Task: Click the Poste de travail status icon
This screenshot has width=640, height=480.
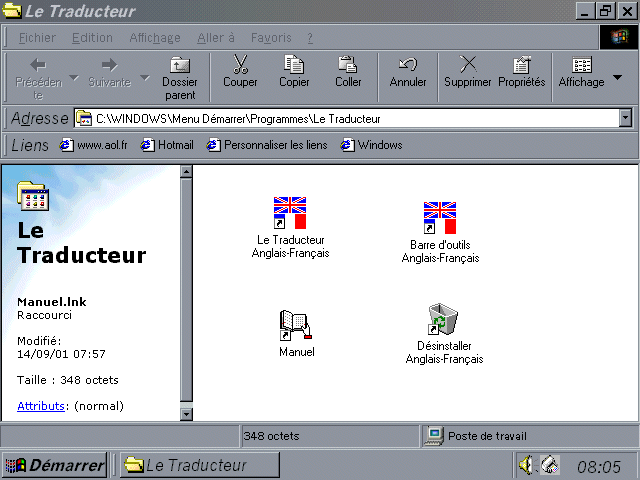Action: tap(434, 436)
